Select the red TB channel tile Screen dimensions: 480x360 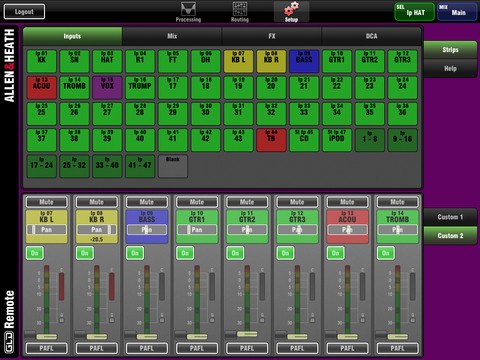tap(271, 140)
